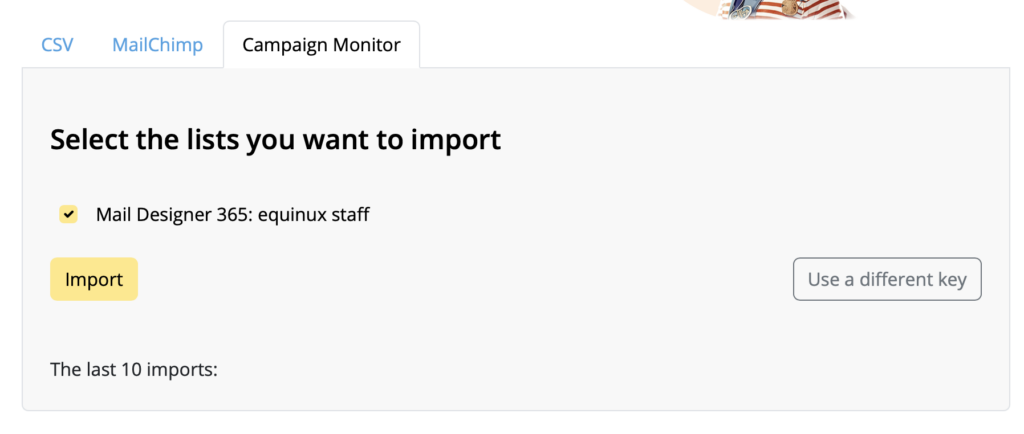This screenshot has width=1024, height=434.
Task: Click empty gray panel area below Import
Action: click(x=457, y=330)
